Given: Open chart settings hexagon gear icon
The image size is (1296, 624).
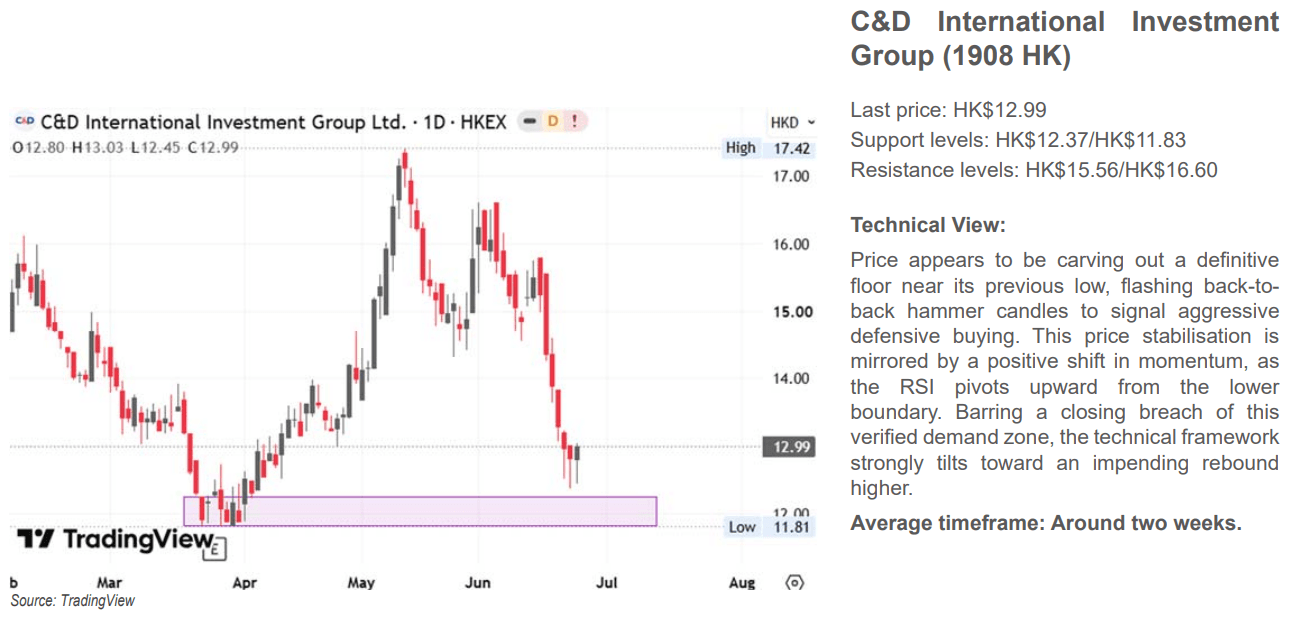Looking at the screenshot, I should 795,582.
